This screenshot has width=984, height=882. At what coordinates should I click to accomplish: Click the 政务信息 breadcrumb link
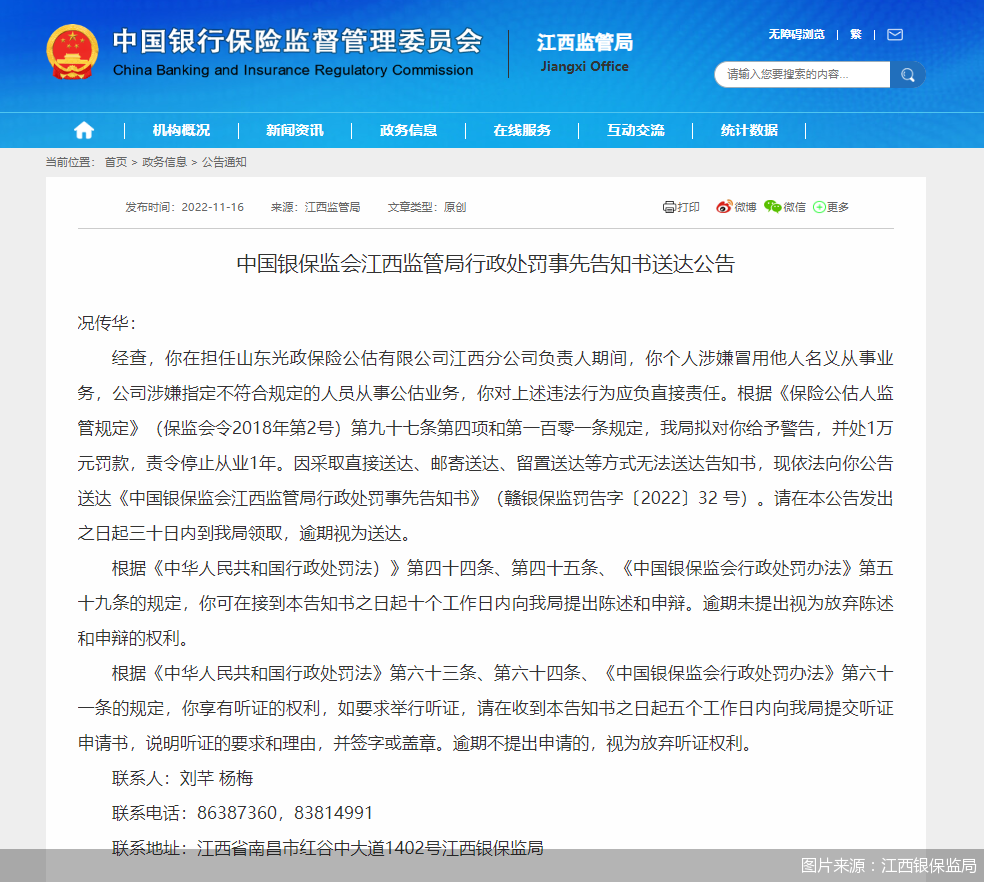coord(165,161)
